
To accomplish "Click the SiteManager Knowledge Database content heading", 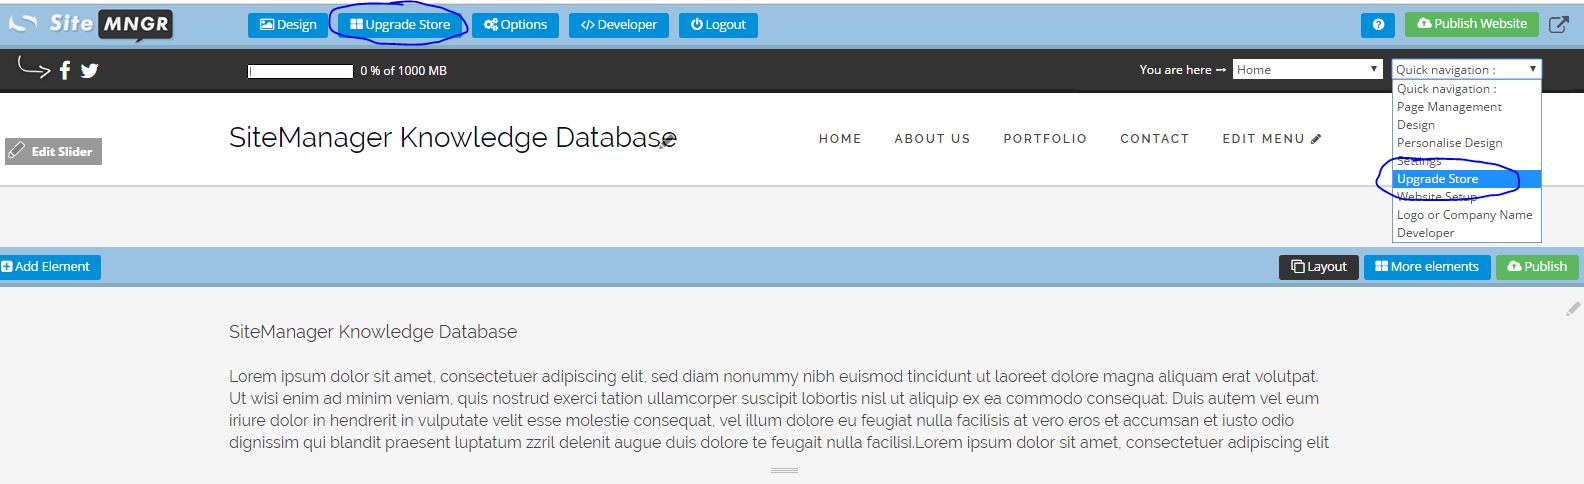I will [x=373, y=332].
